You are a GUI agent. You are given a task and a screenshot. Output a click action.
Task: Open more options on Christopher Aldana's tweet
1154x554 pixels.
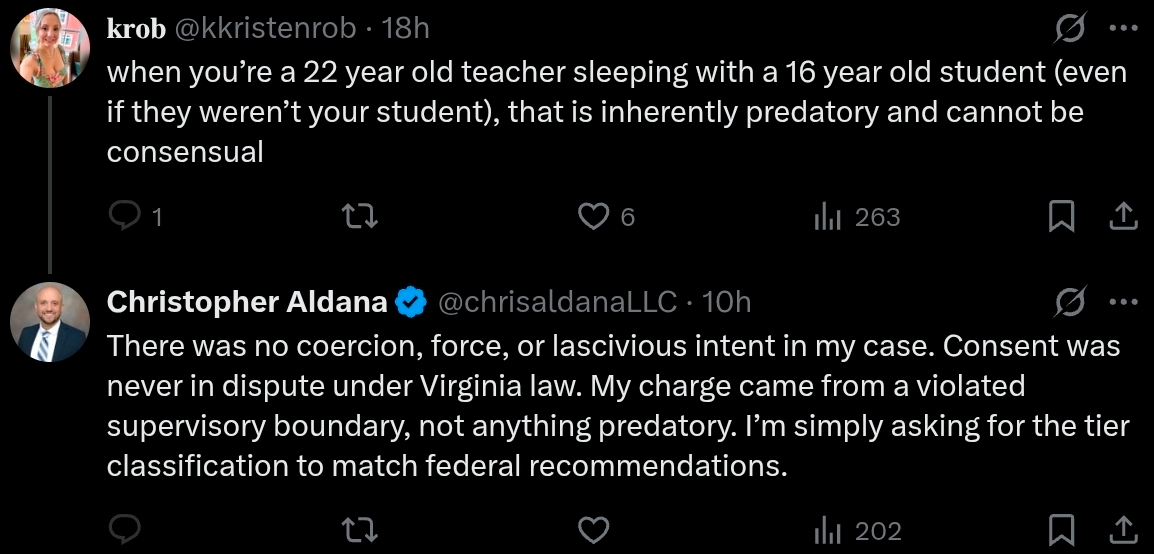click(x=1123, y=302)
